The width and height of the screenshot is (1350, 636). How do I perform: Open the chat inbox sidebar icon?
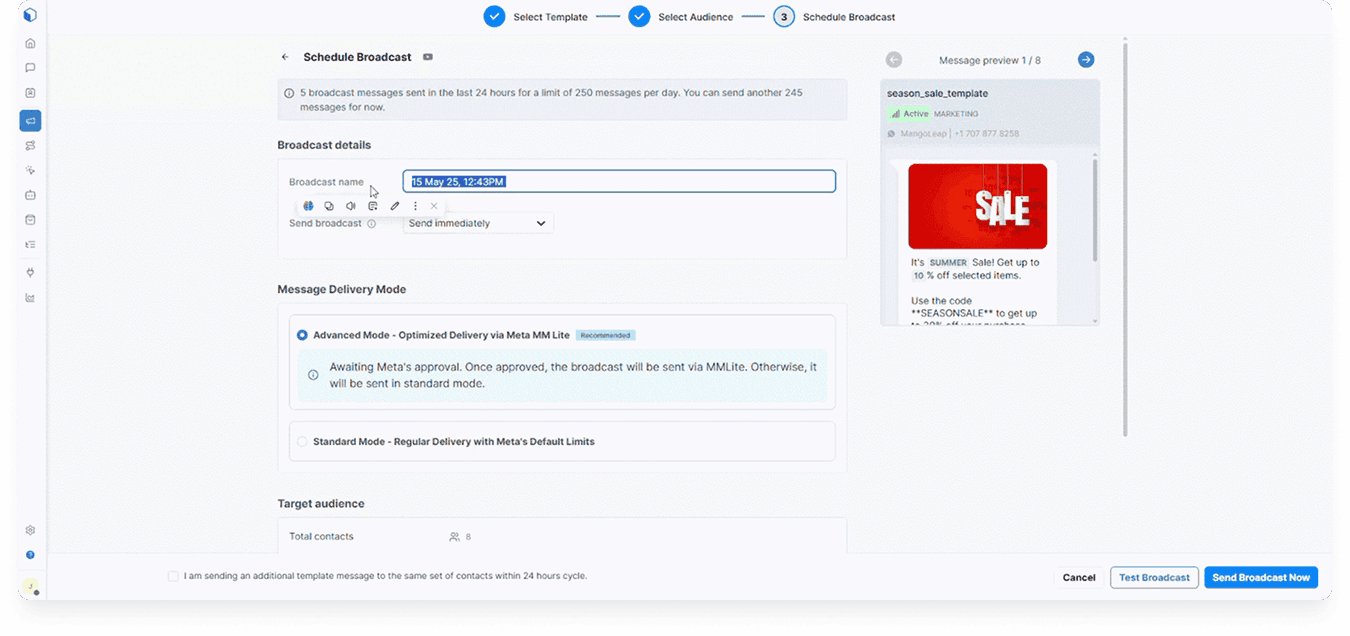30,68
